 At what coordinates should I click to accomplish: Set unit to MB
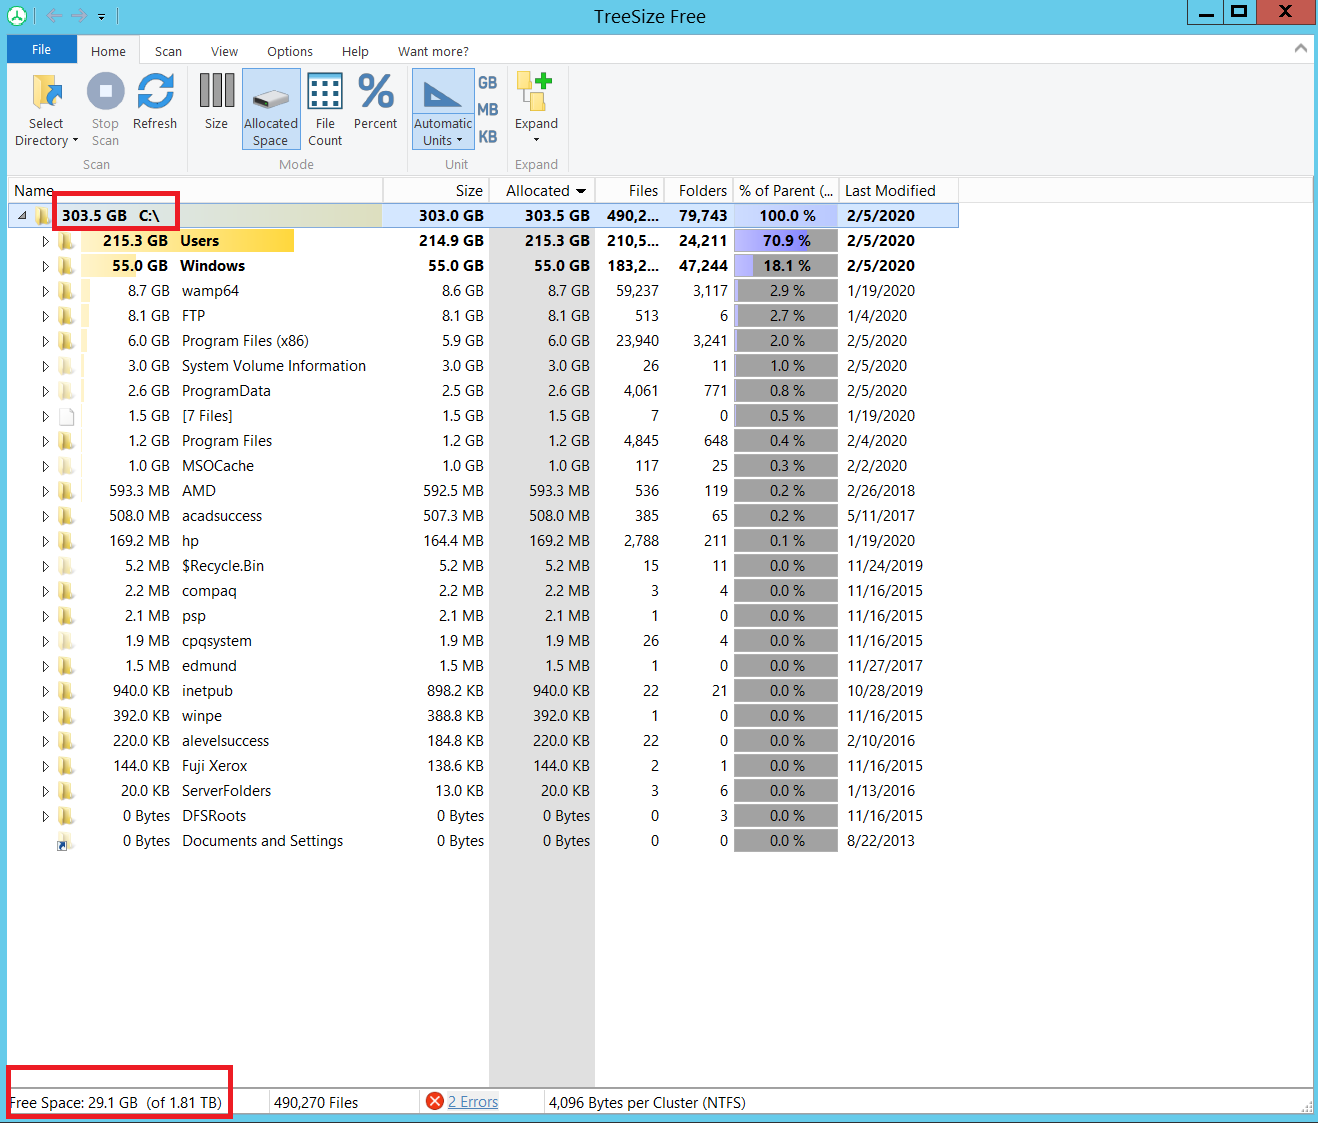point(488,110)
